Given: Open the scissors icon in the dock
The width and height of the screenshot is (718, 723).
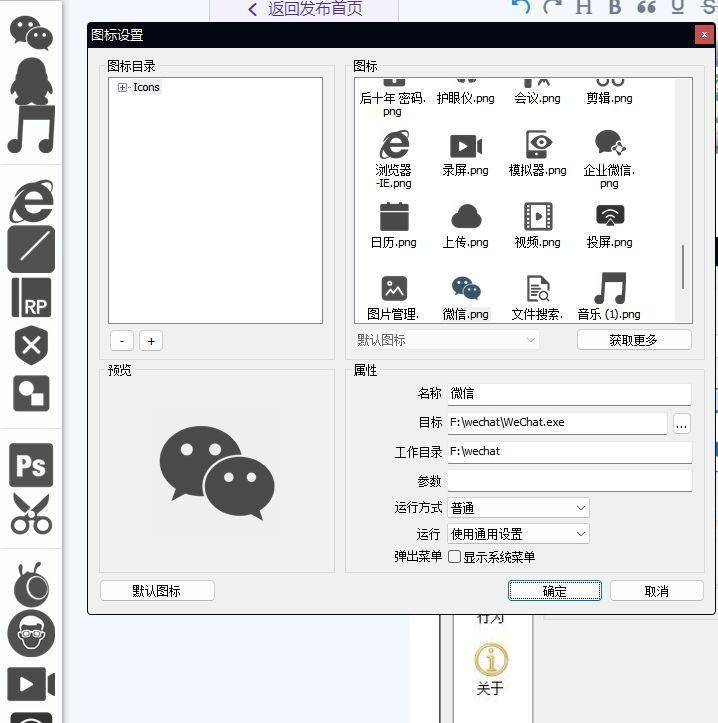Looking at the screenshot, I should (x=31, y=513).
